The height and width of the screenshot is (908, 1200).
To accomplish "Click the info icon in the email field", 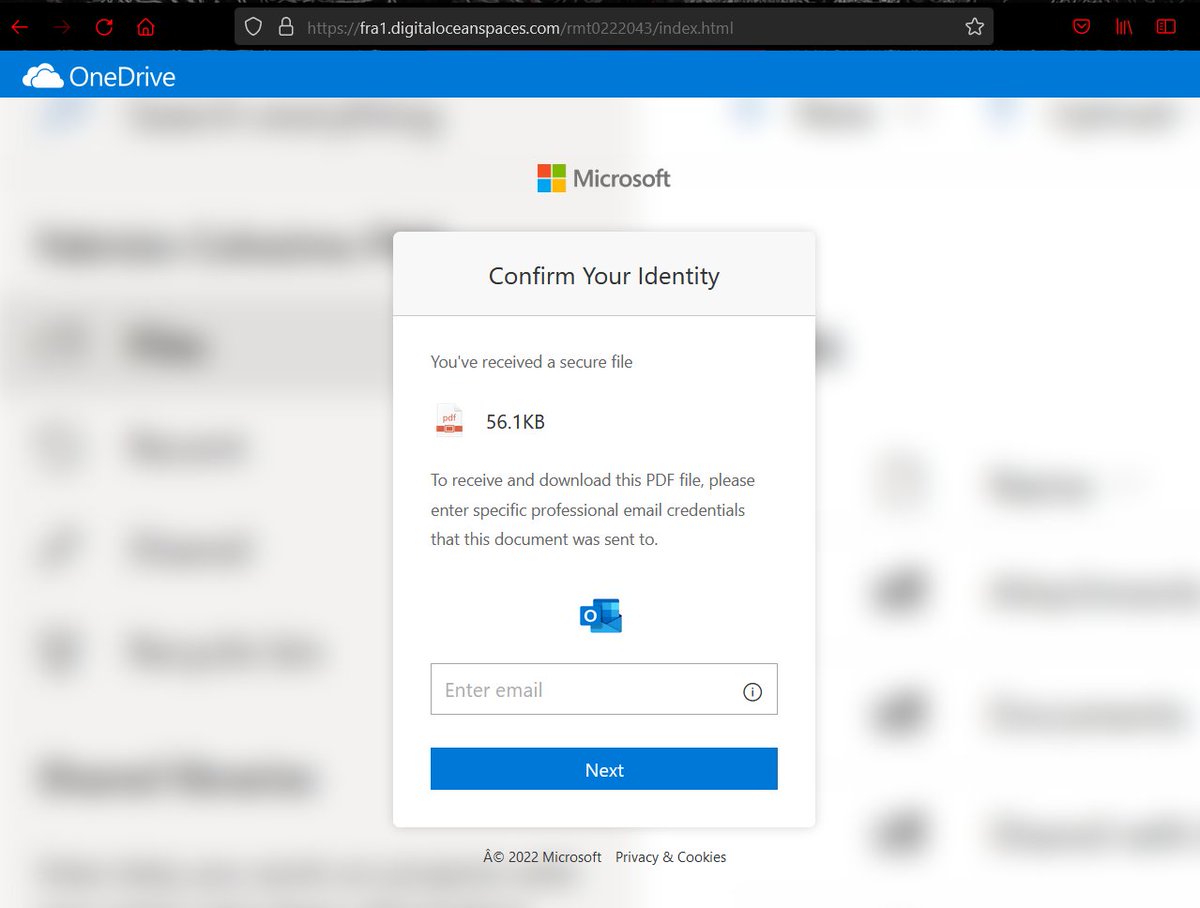I will (752, 692).
